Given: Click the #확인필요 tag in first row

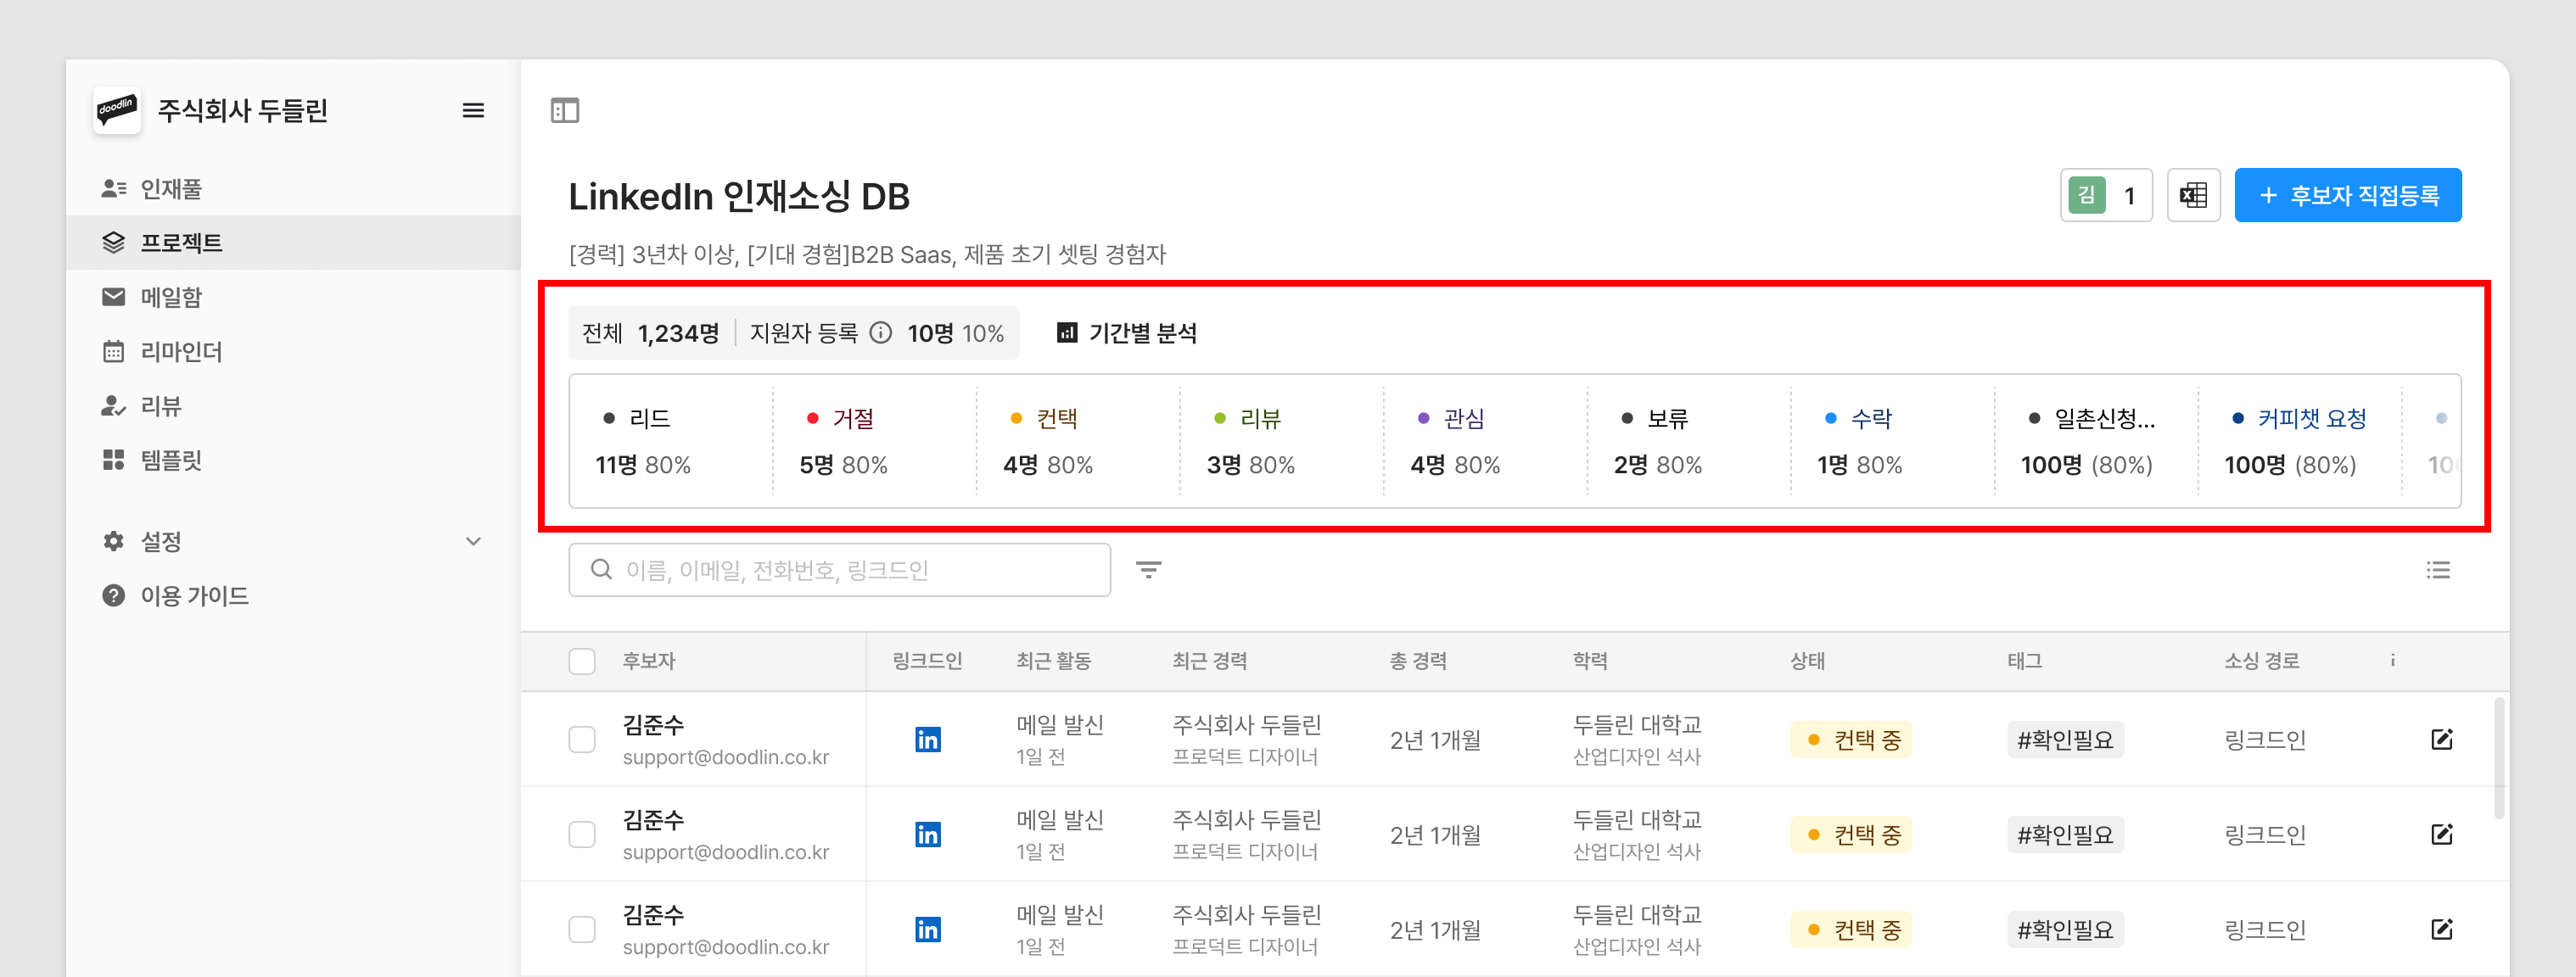Looking at the screenshot, I should (x=2065, y=740).
